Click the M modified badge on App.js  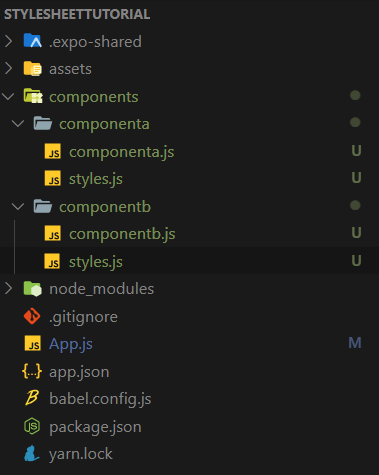[x=355, y=343]
